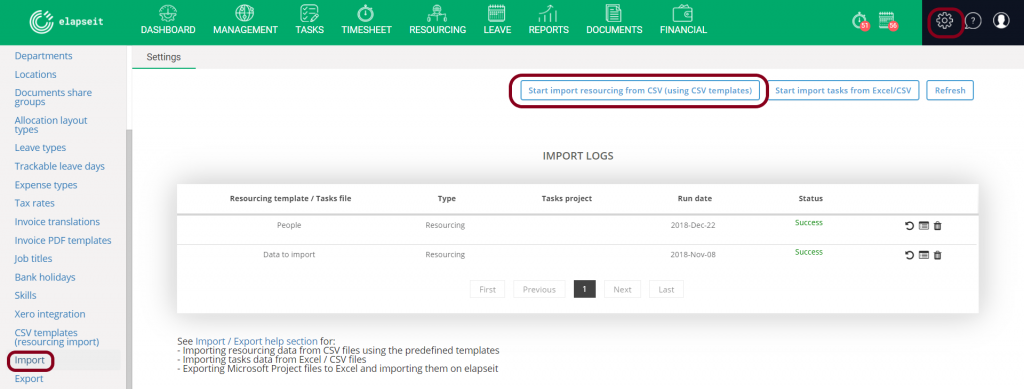Open the Import / Export help section link
This screenshot has height=389, width=1024.
pyautogui.click(x=256, y=341)
